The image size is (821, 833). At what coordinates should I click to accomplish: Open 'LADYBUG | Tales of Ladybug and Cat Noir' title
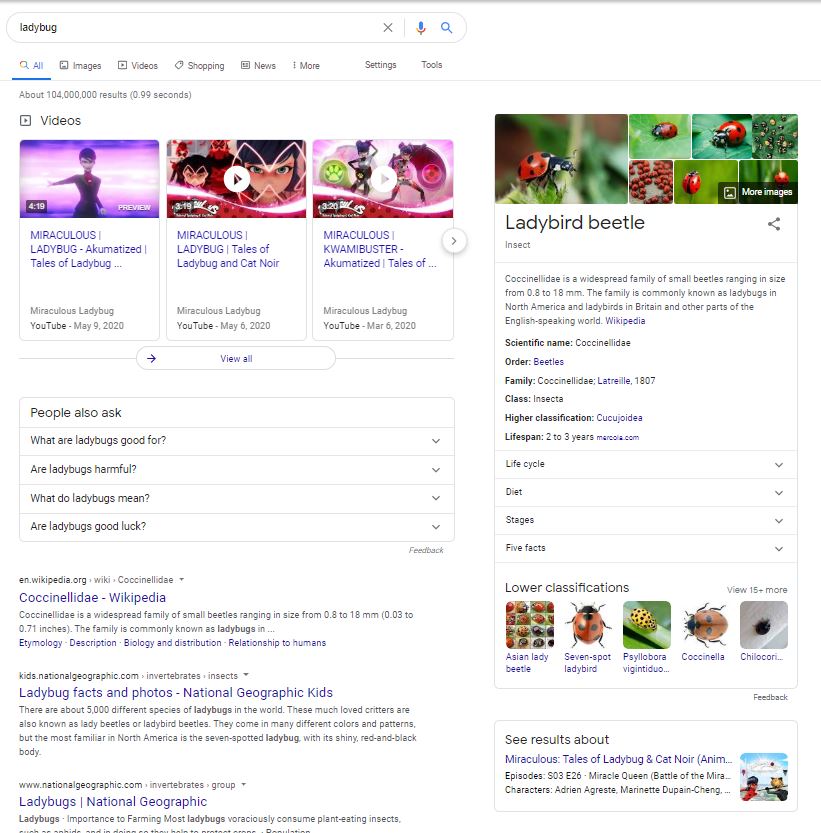pyautogui.click(x=228, y=249)
